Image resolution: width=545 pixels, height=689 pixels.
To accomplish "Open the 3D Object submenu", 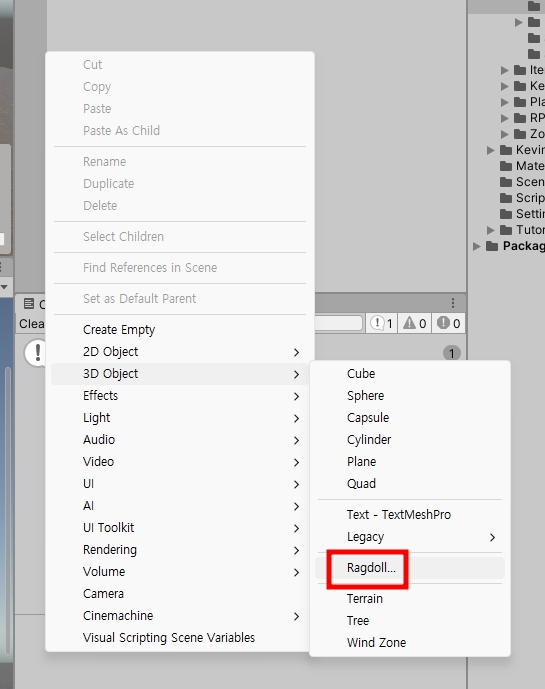I will point(180,374).
